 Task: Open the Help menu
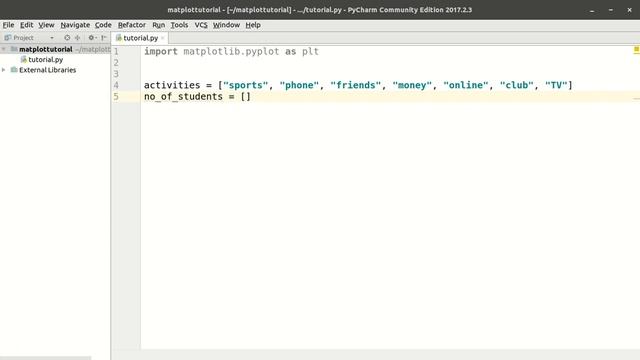[x=253, y=25]
